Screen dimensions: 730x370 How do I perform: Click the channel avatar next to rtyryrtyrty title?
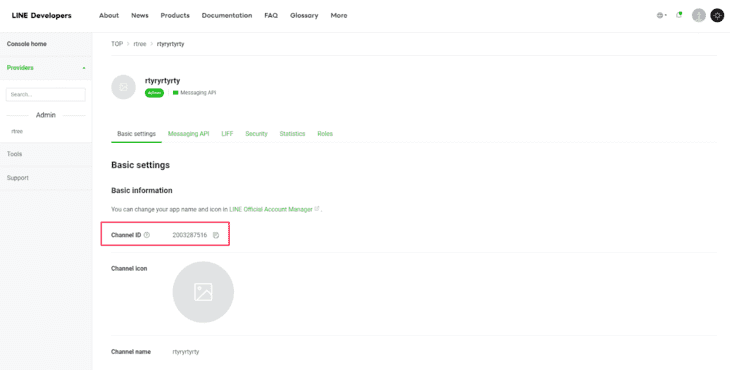[x=123, y=87]
